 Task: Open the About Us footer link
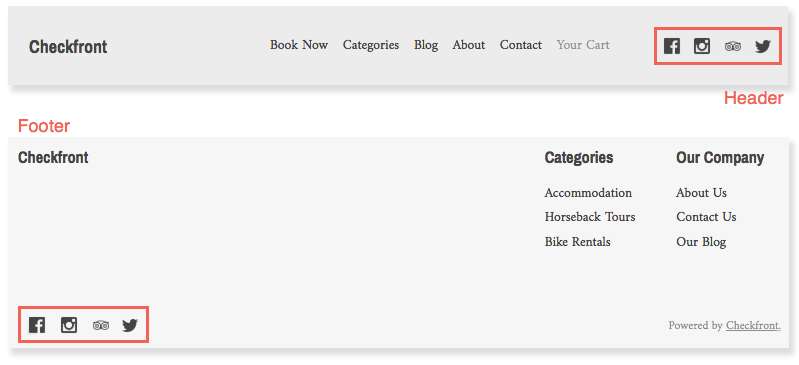701,193
